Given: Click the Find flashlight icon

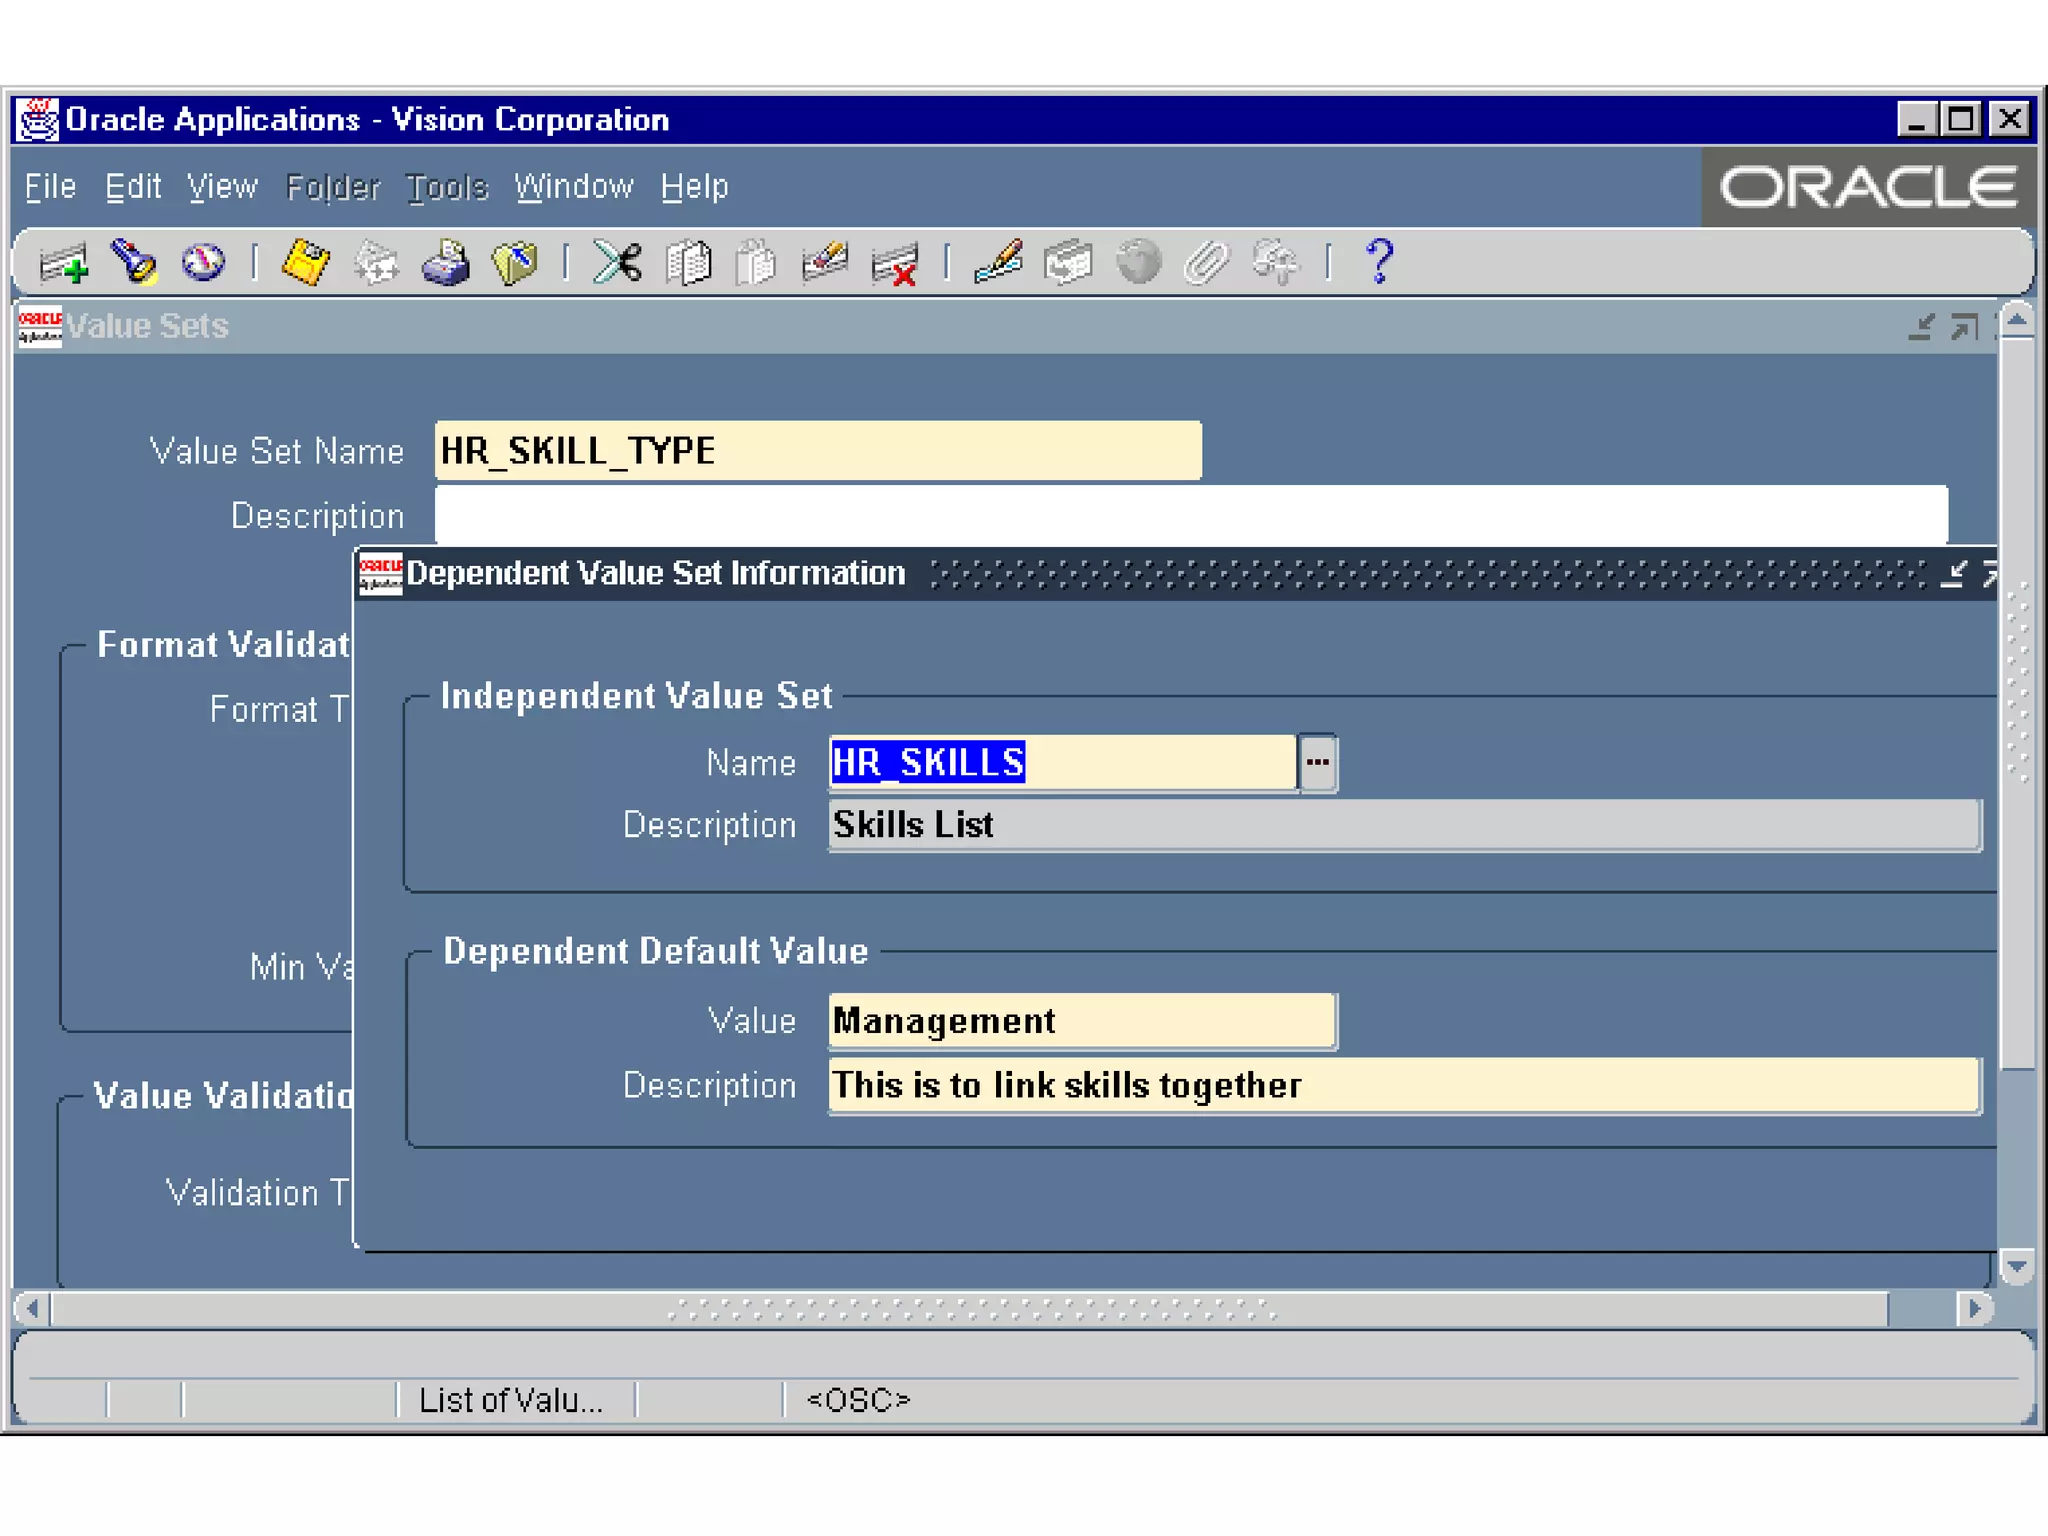Looking at the screenshot, I should 134,264.
